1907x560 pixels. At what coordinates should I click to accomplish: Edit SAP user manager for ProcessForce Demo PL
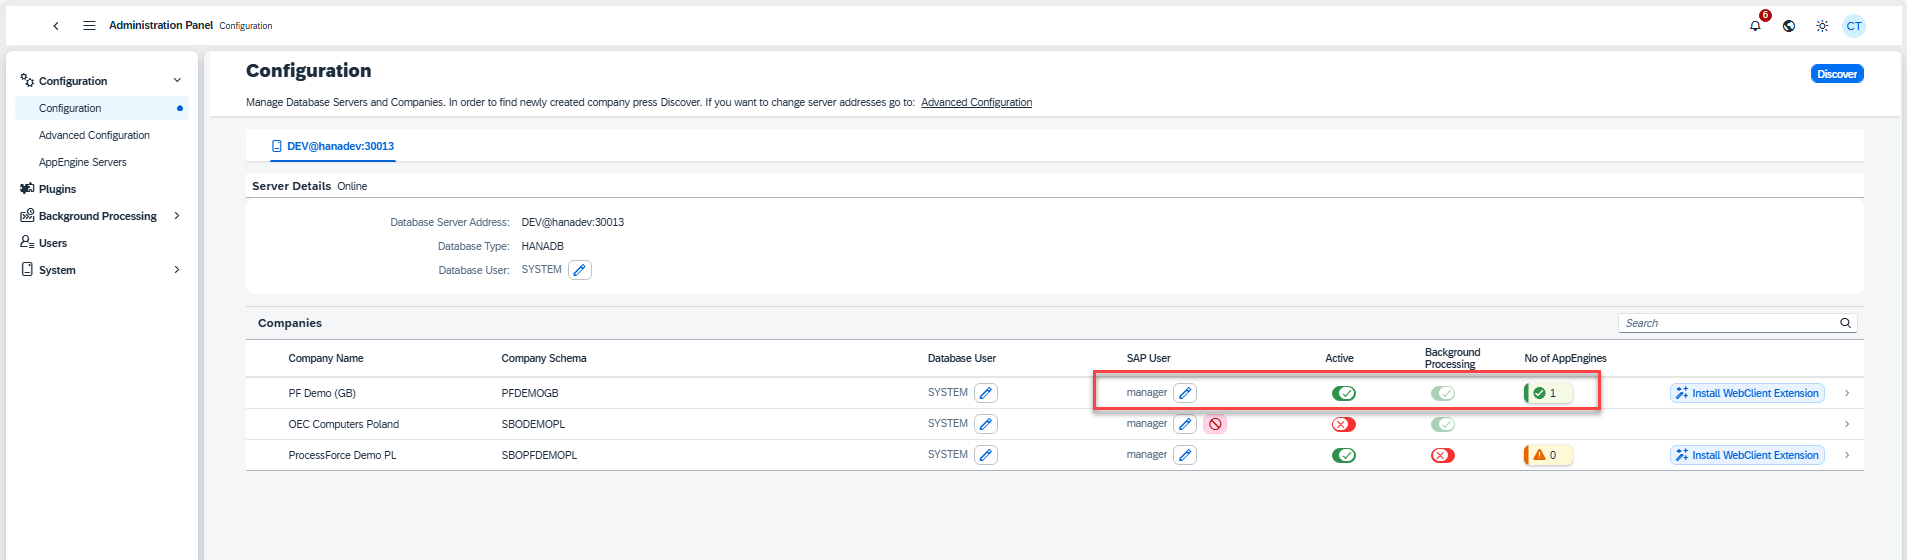tap(1185, 455)
